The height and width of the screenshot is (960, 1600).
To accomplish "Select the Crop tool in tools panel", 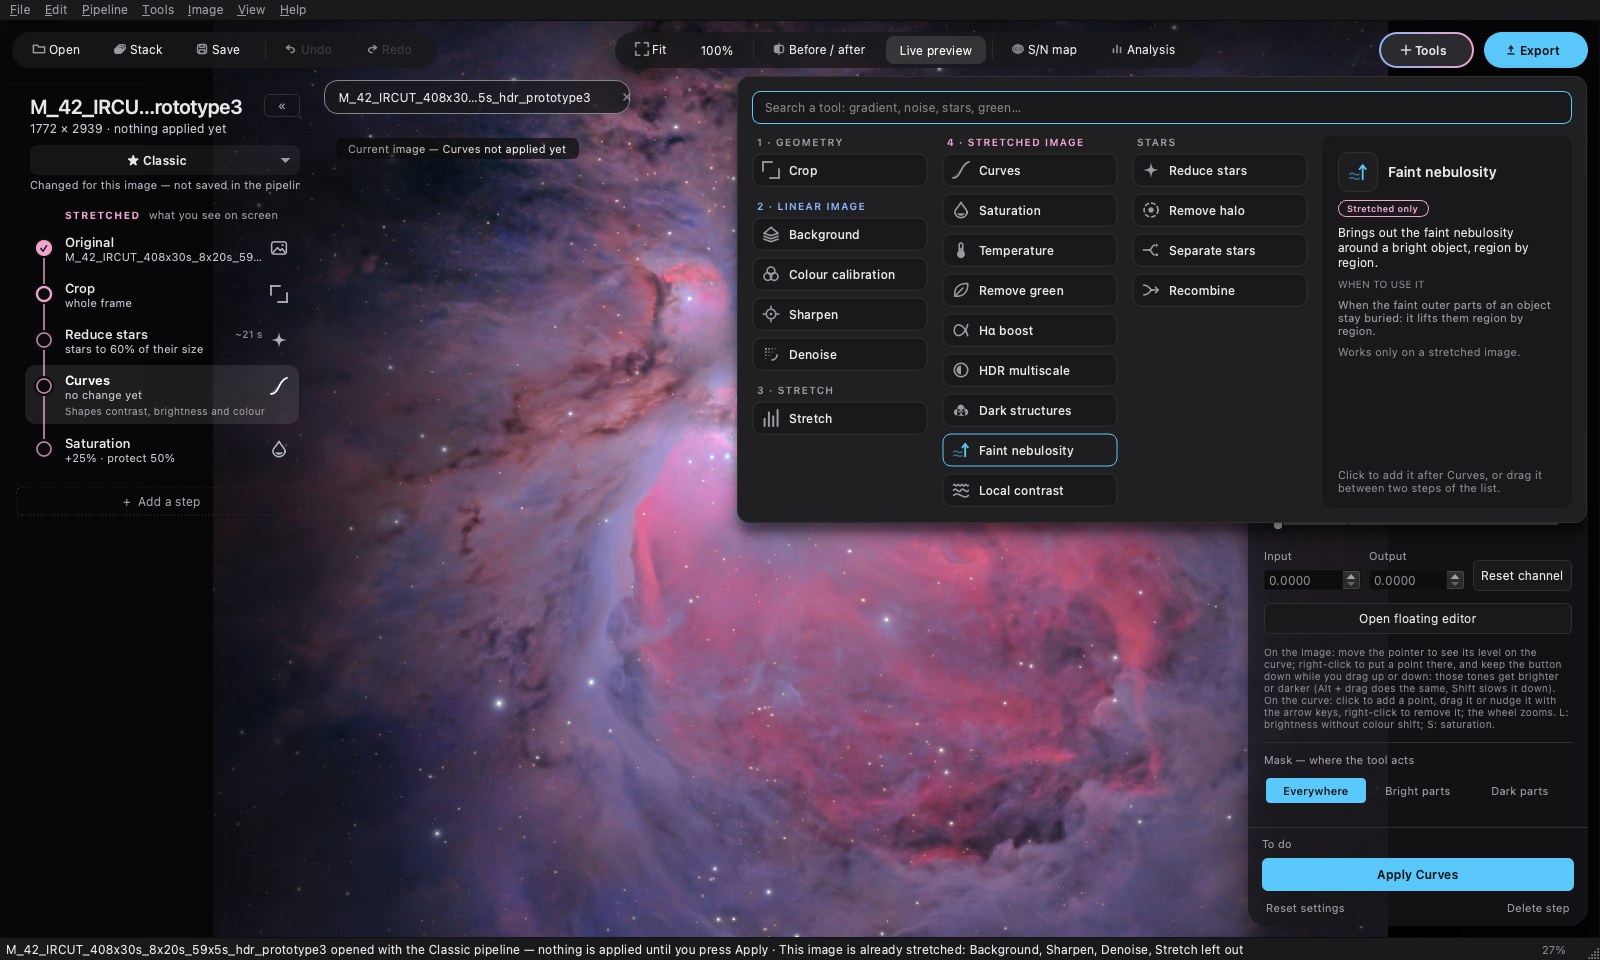I will [839, 170].
